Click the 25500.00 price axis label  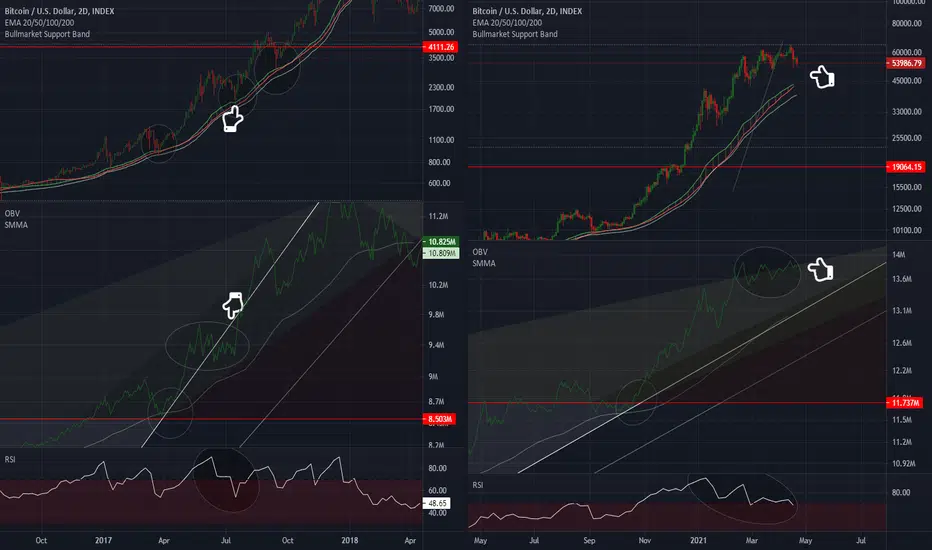point(906,138)
